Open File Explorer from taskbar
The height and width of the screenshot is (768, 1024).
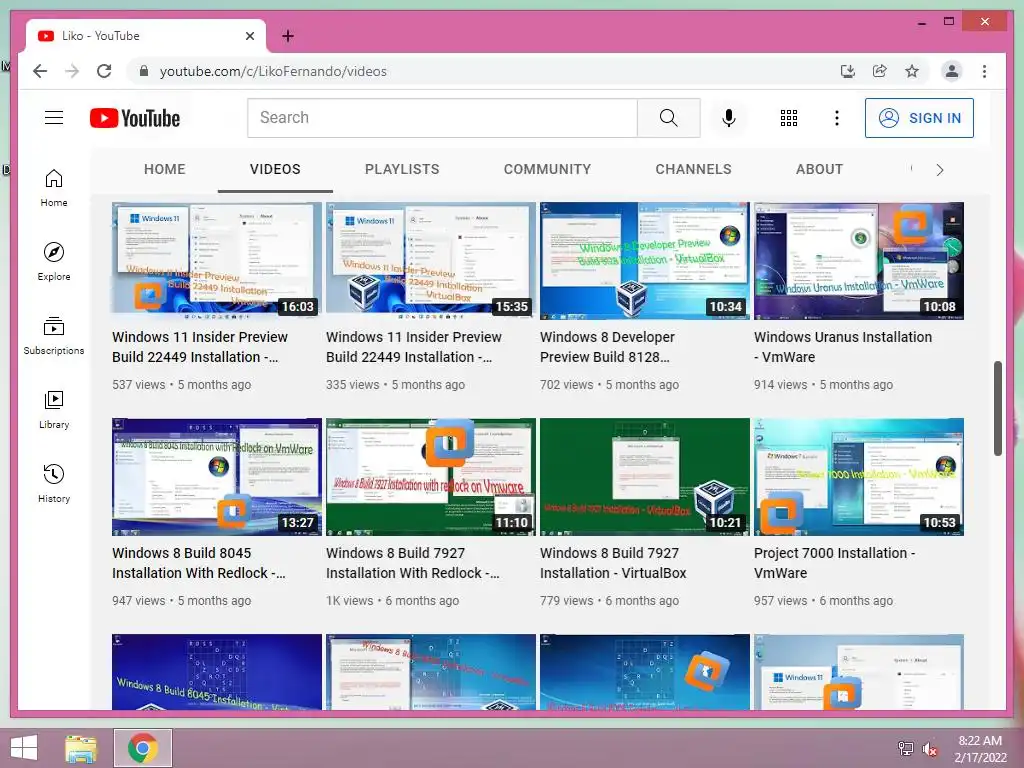point(81,748)
